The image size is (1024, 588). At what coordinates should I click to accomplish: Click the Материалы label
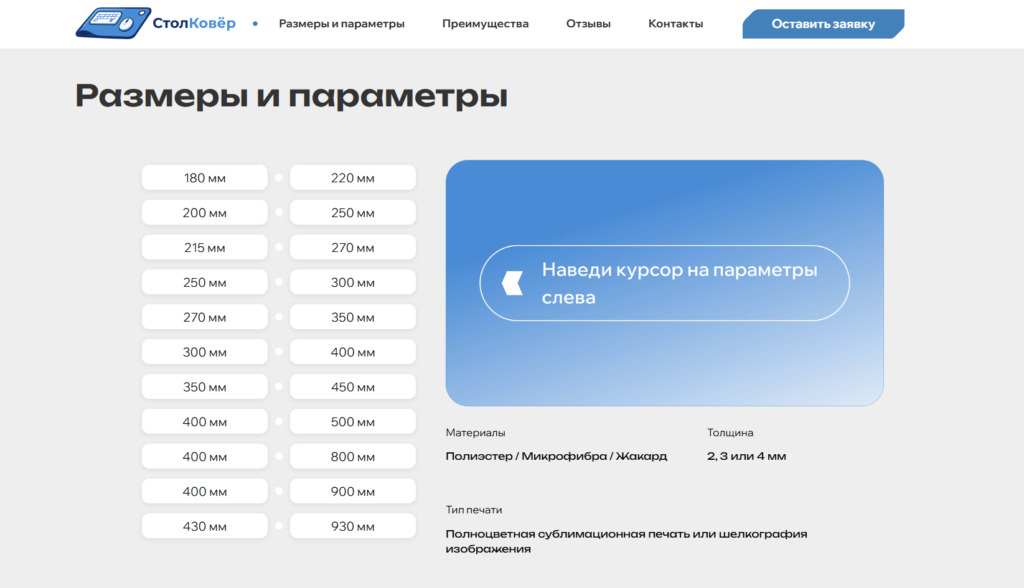pos(475,433)
